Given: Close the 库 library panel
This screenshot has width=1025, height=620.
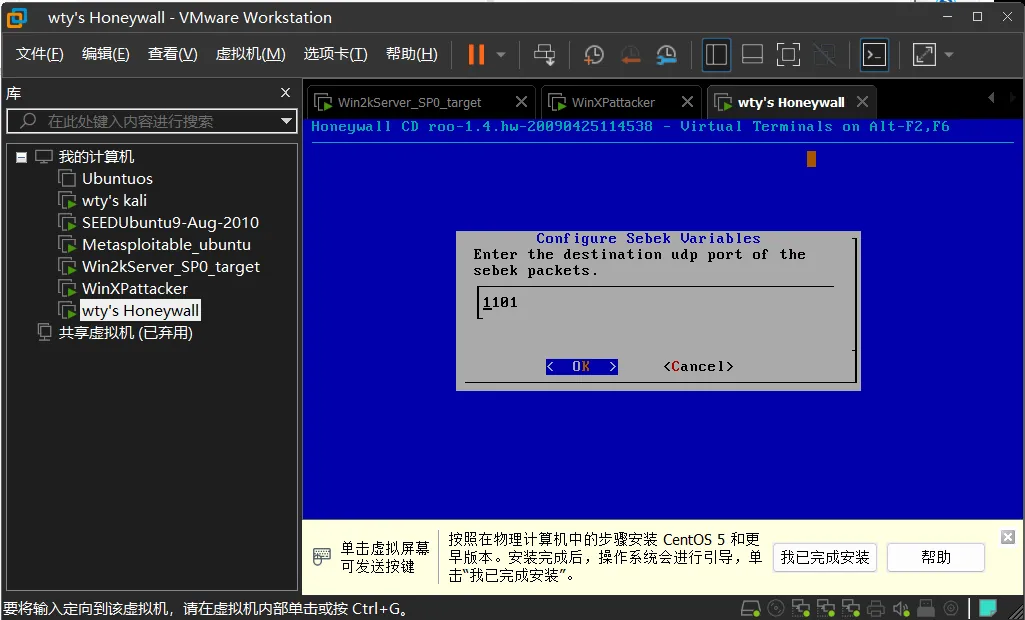Looking at the screenshot, I should coord(285,93).
